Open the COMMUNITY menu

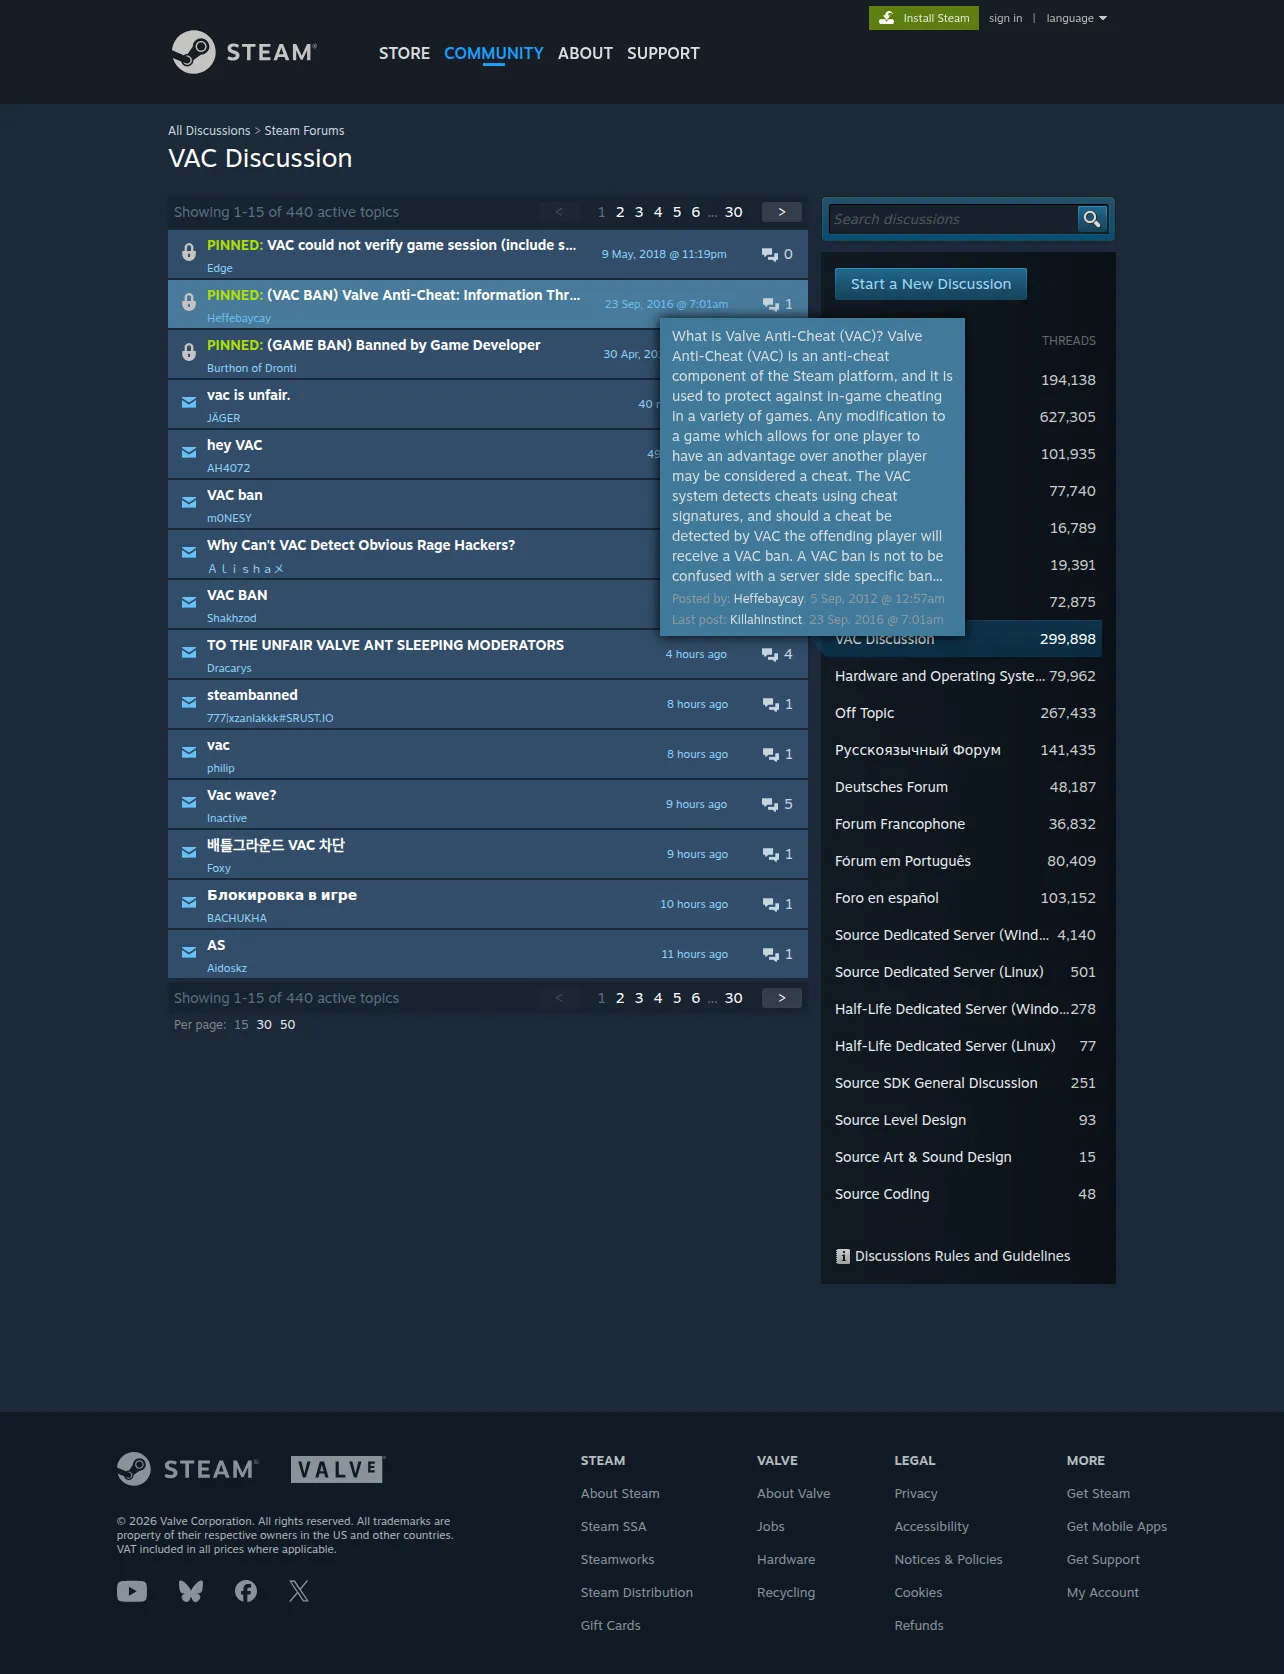click(x=494, y=53)
